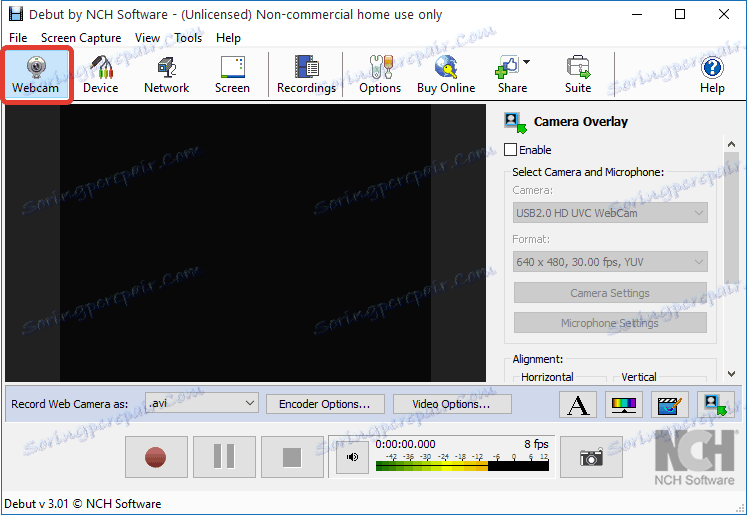Click the audio level meter bar
This screenshot has height=515, width=747.
pyautogui.click(x=462, y=466)
